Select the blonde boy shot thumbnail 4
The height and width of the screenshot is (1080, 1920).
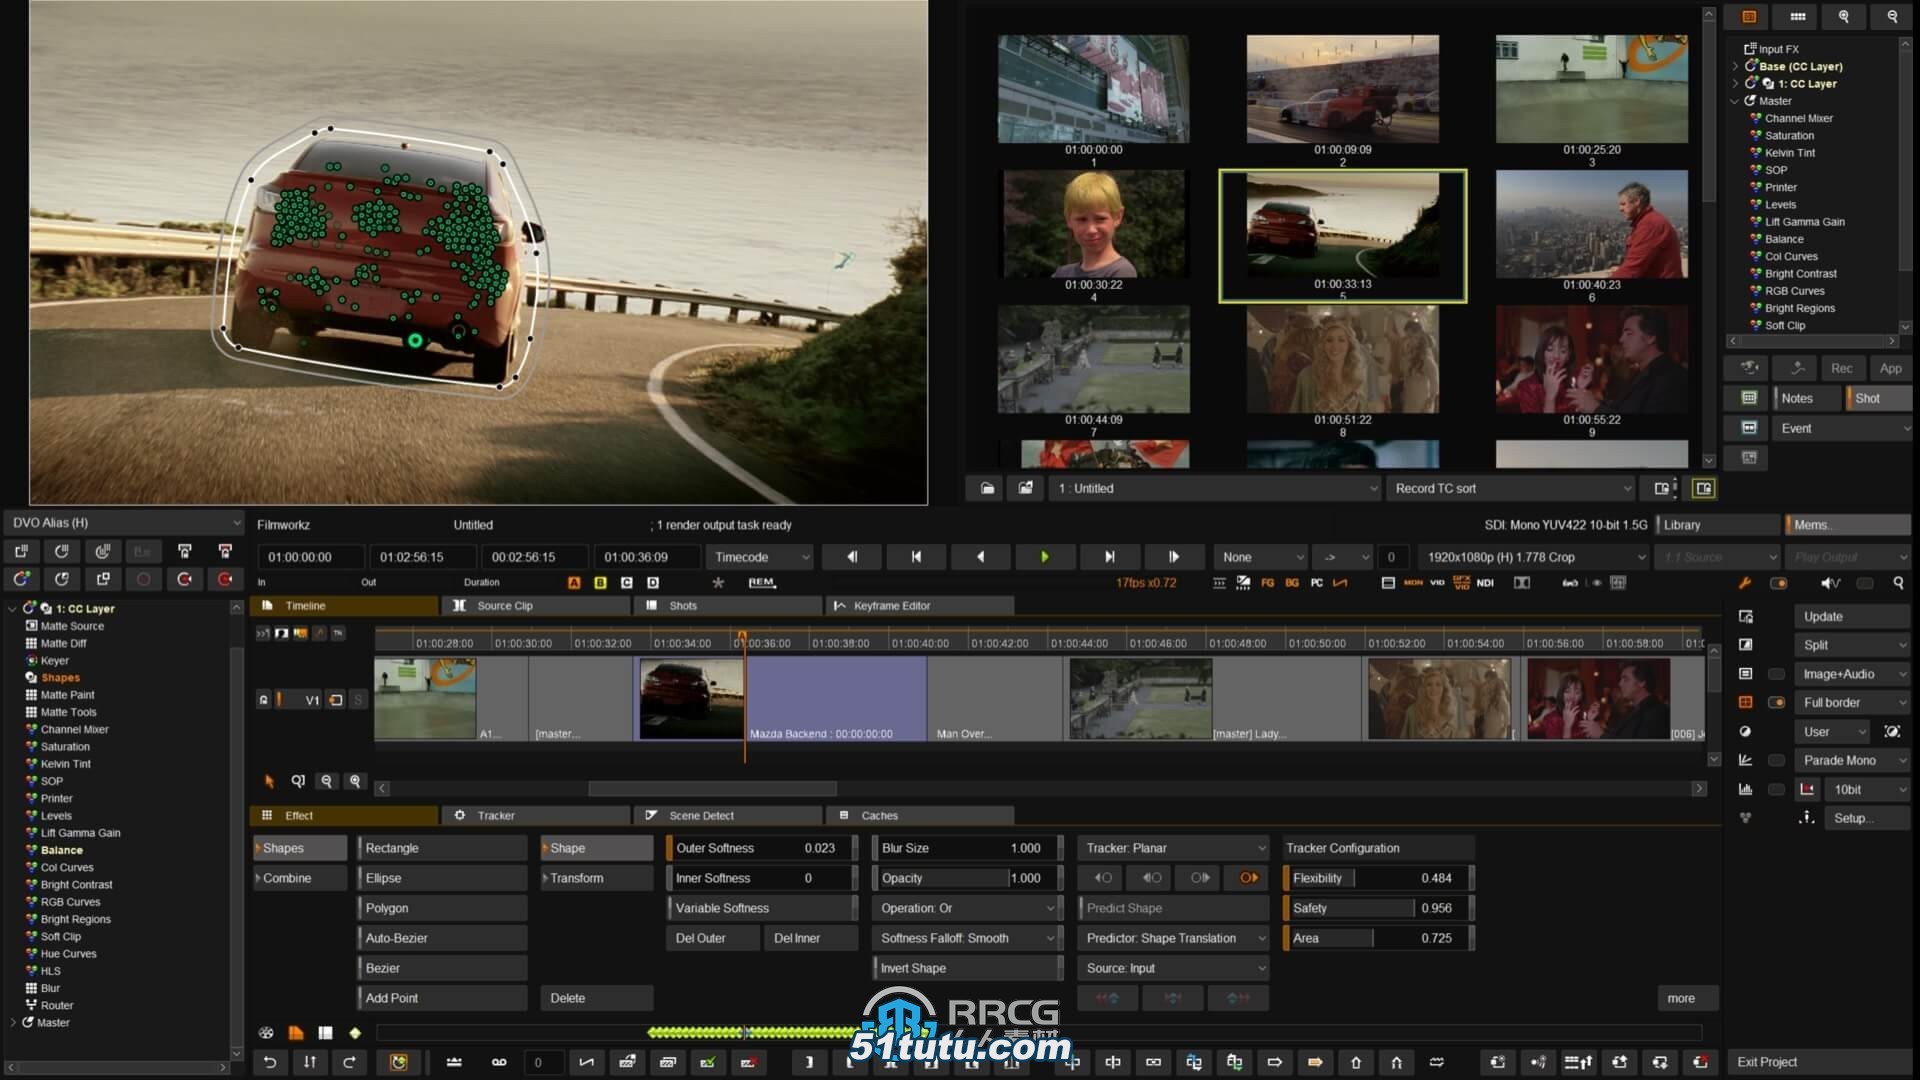pos(1094,225)
